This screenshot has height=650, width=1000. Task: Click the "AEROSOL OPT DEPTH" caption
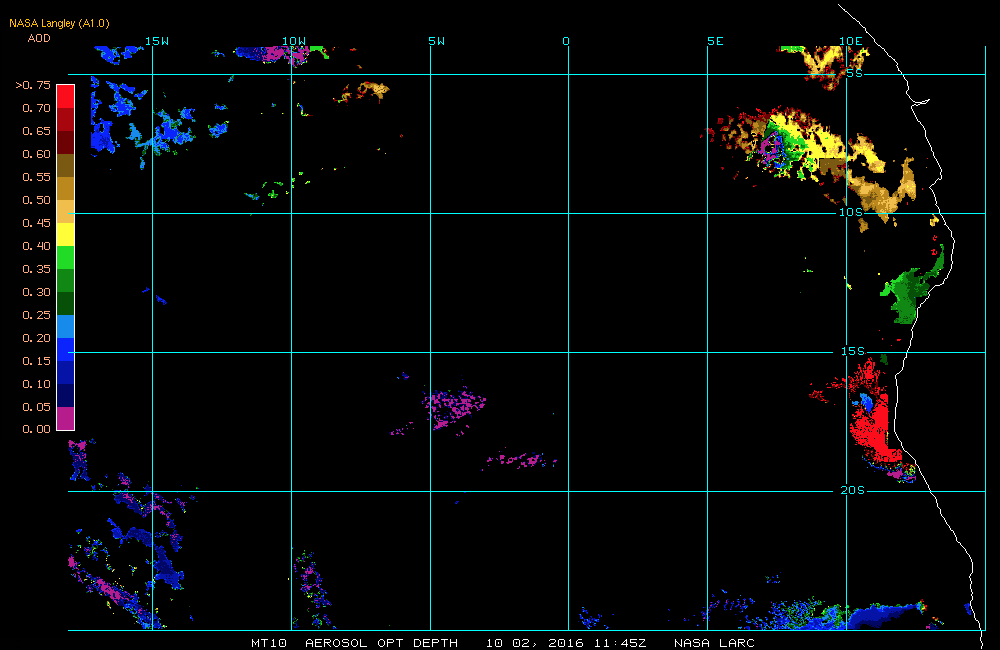point(381,643)
